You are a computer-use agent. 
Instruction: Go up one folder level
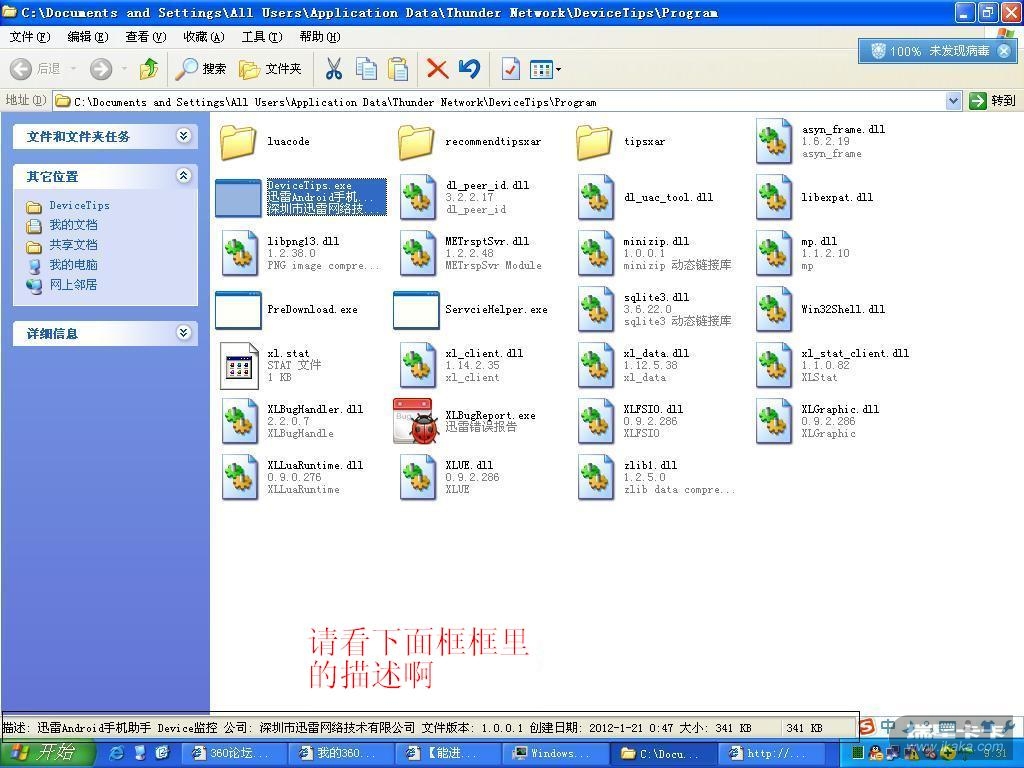[149, 69]
